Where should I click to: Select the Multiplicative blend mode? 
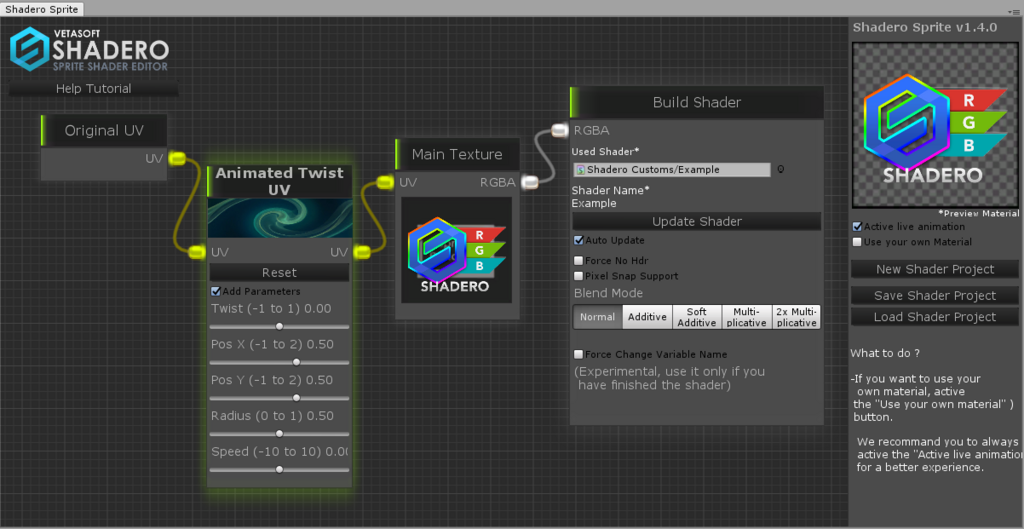[x=746, y=317]
